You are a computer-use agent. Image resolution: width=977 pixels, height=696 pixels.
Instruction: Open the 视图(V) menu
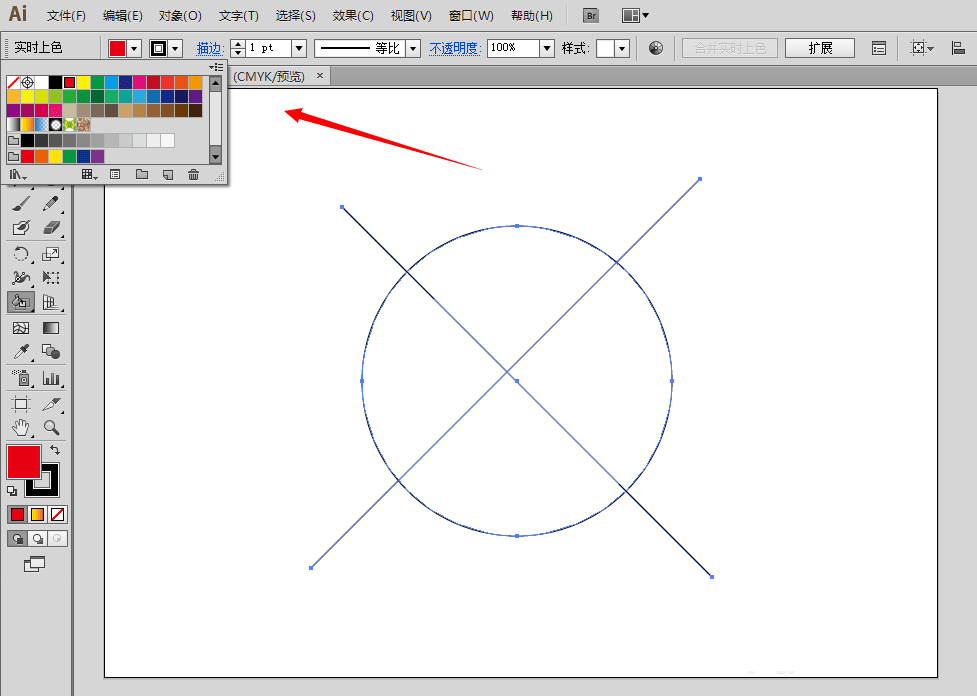pos(411,16)
